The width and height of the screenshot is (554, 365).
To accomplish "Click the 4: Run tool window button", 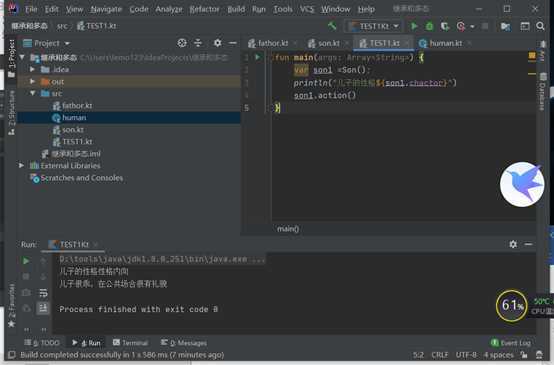I will tap(87, 343).
